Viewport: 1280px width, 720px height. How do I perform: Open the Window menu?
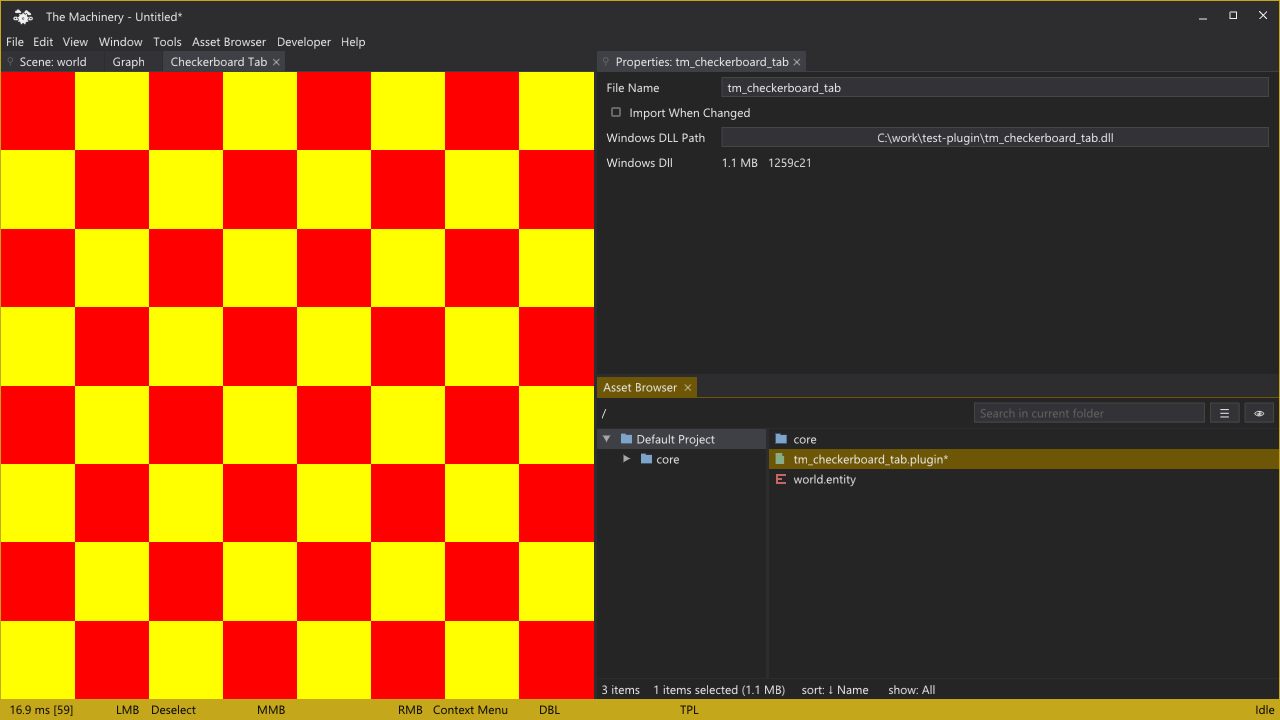coord(120,42)
